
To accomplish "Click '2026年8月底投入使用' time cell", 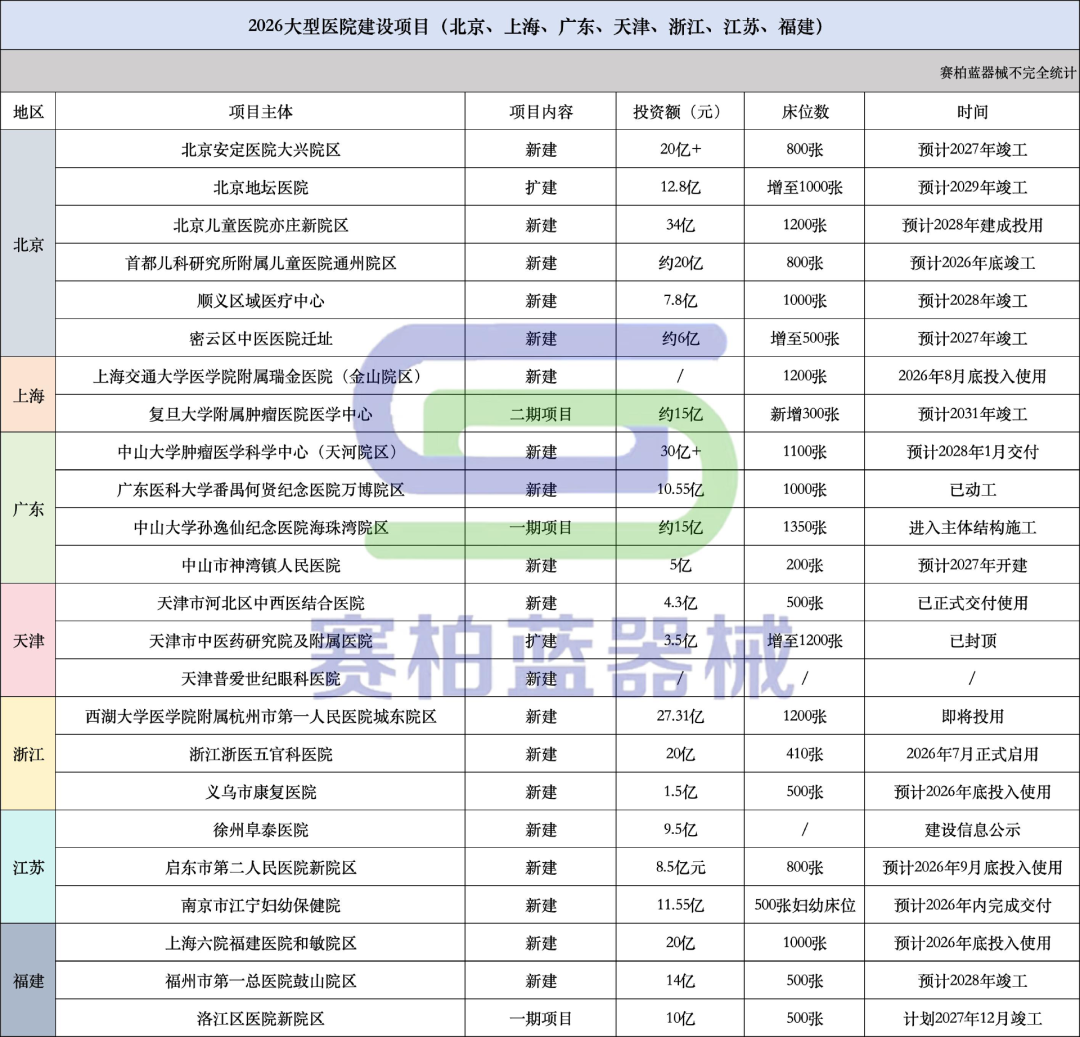I will pos(972,377).
